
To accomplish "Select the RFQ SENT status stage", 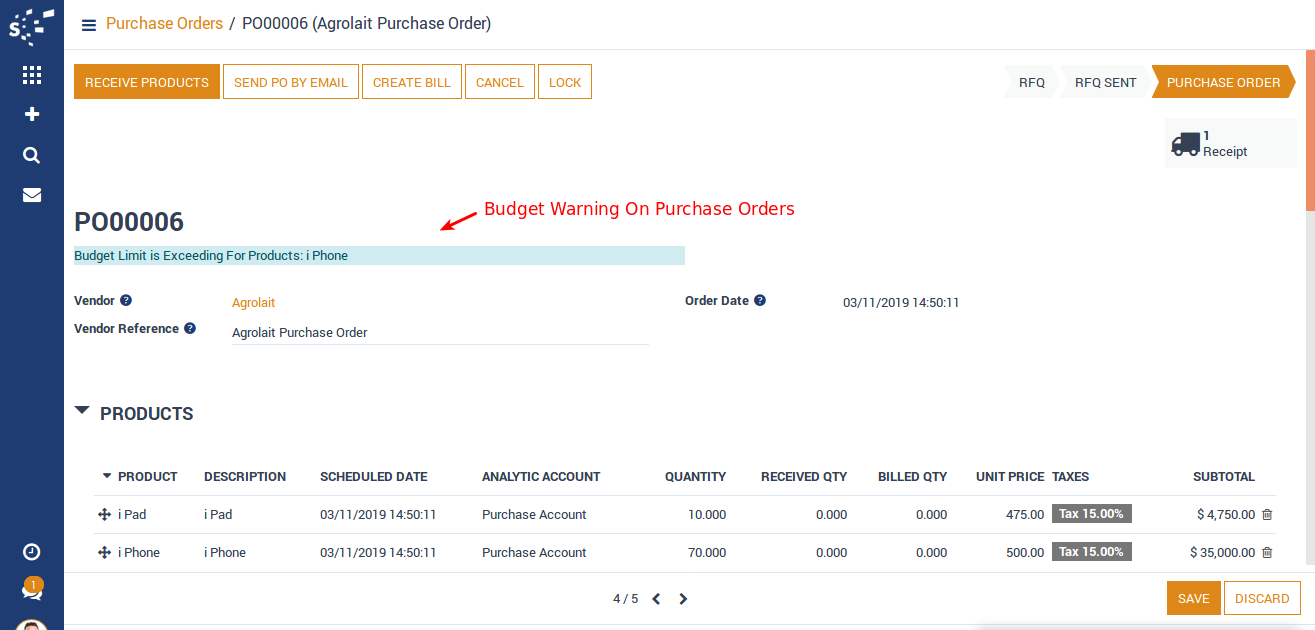I will pos(1105,82).
